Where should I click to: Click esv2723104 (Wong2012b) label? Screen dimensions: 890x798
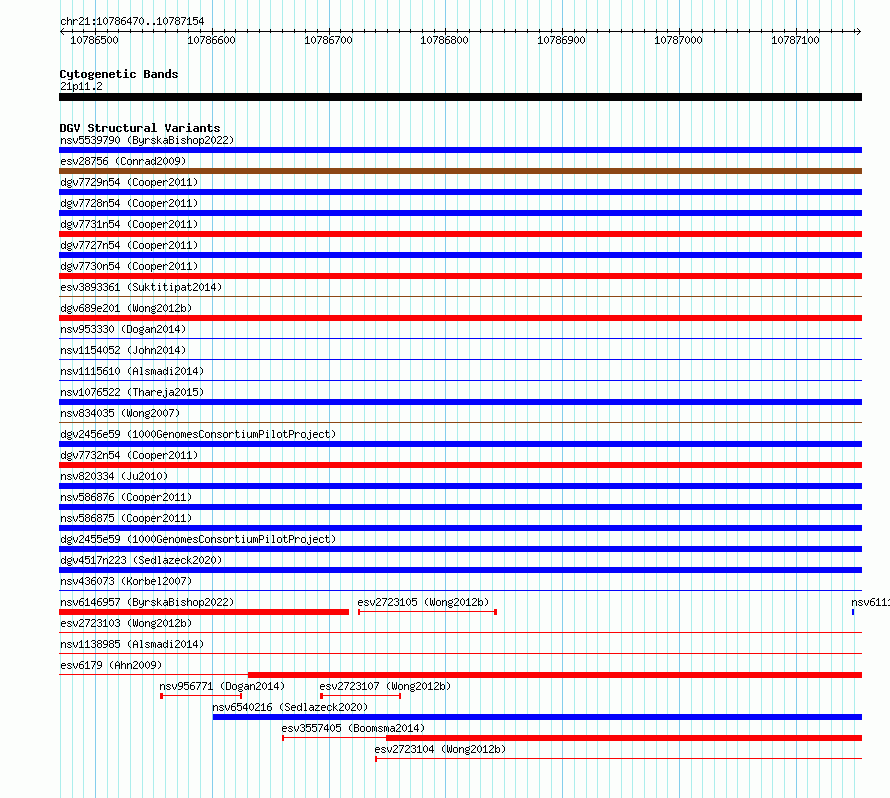click(440, 749)
